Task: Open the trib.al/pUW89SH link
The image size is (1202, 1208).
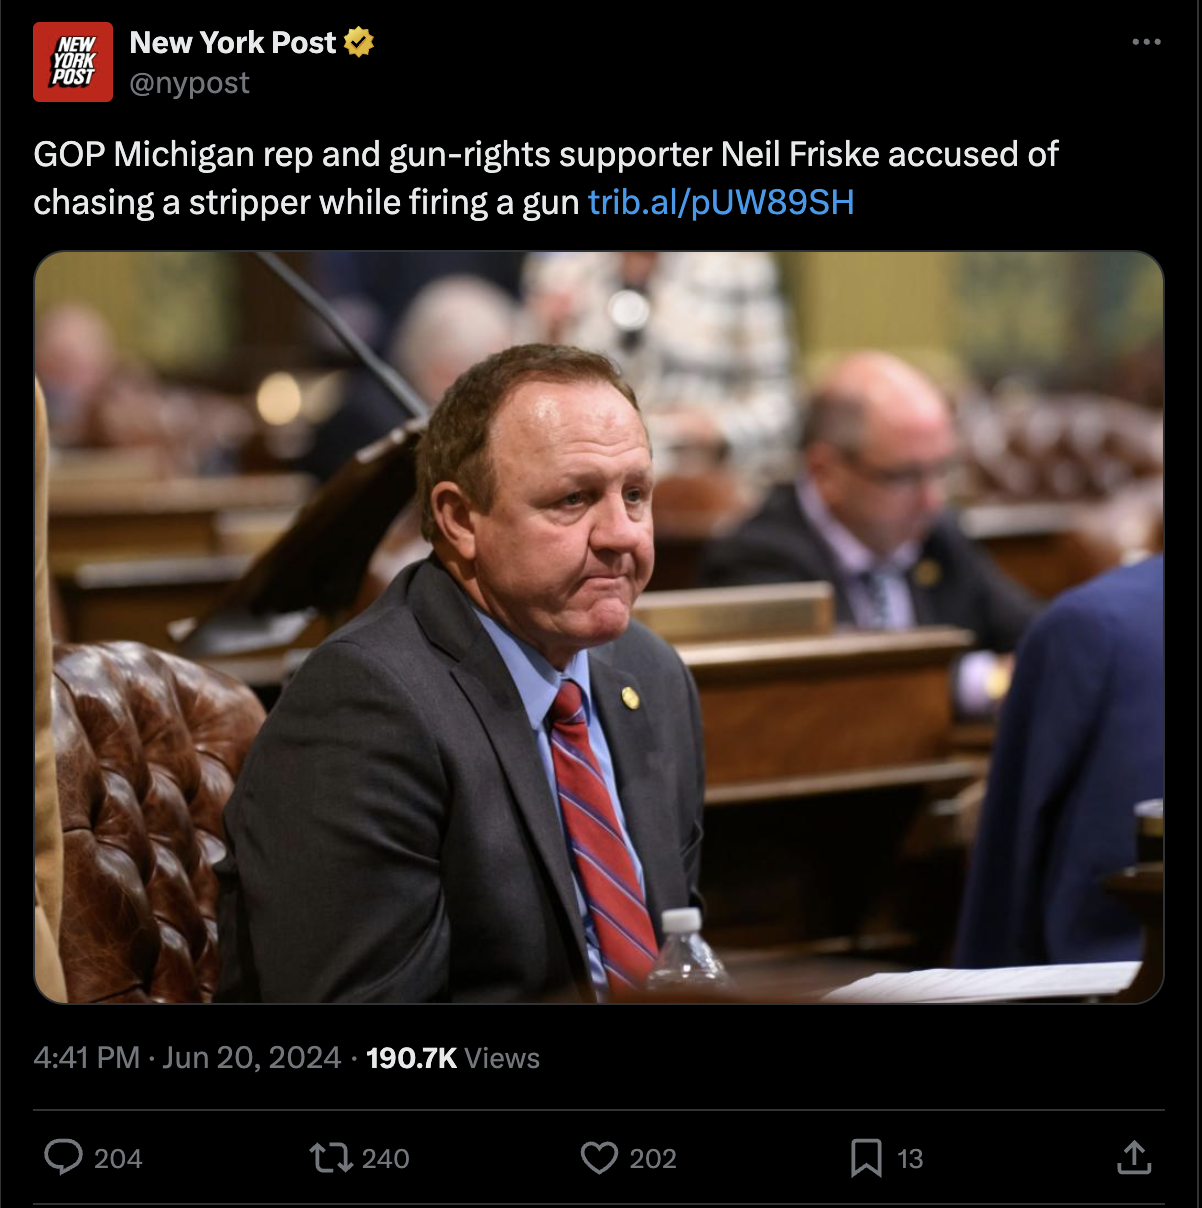Action: [721, 202]
